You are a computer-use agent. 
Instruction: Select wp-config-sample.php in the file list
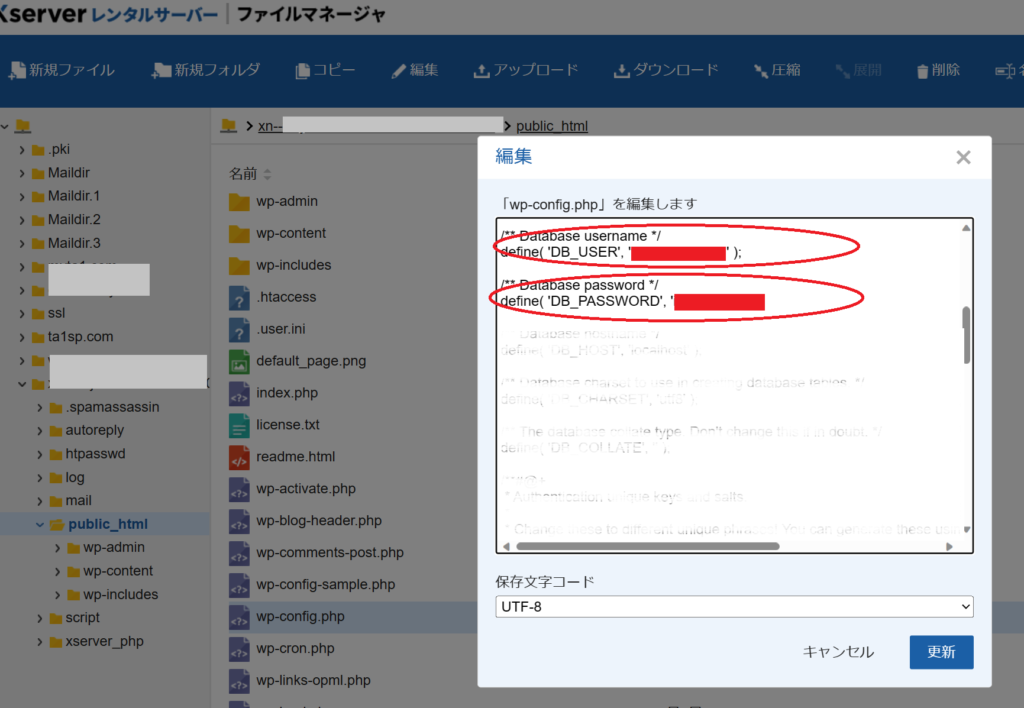325,585
